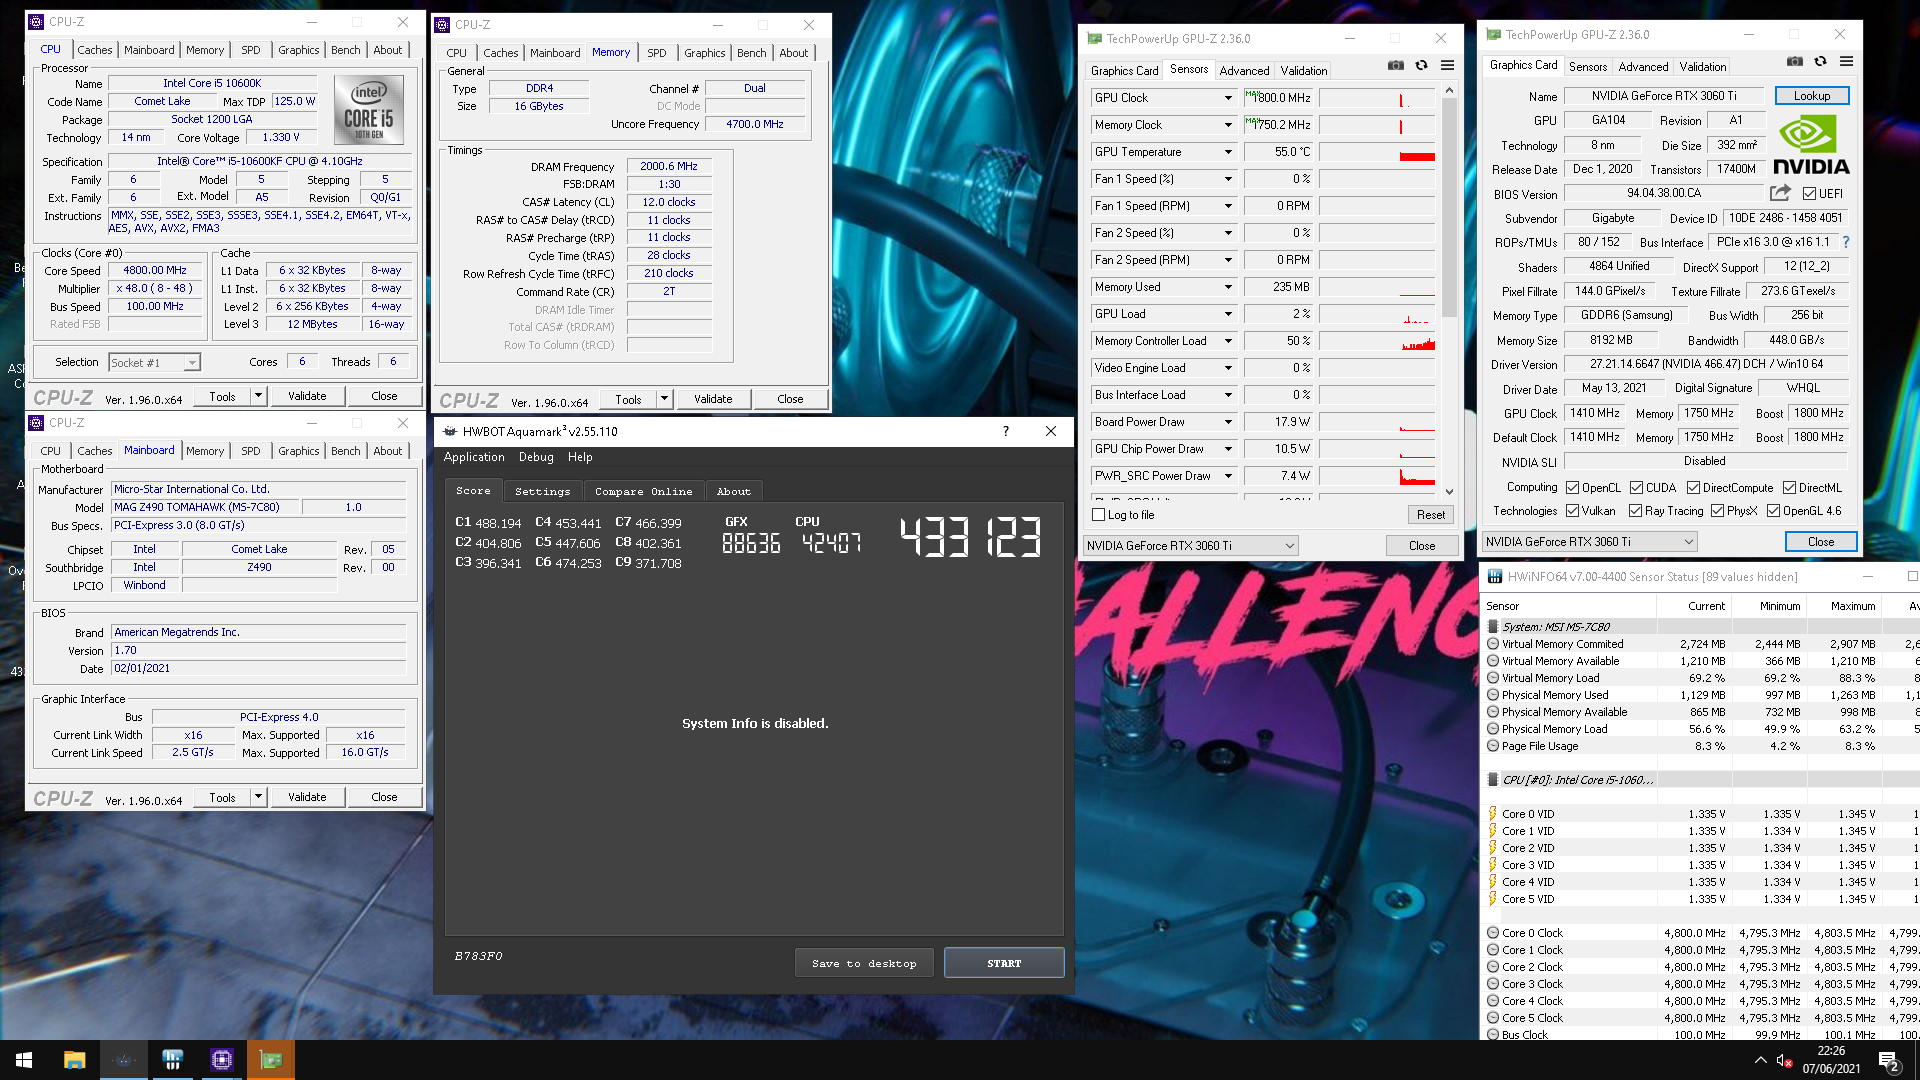Switch to HWiNFO64 via taskbar icon
Viewport: 1920px width, 1080px height.
tap(172, 1060)
